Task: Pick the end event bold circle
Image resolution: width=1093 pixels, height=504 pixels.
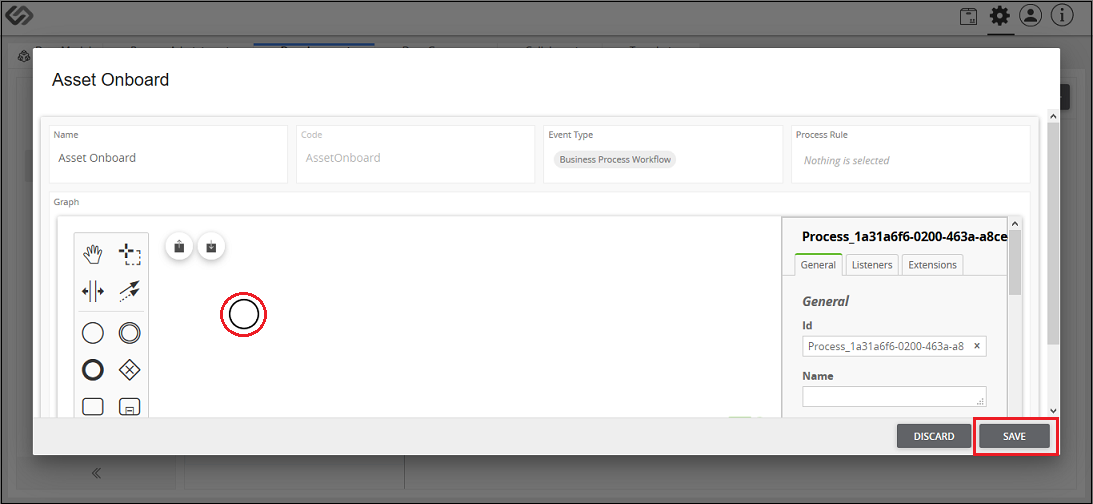Action: click(x=93, y=370)
